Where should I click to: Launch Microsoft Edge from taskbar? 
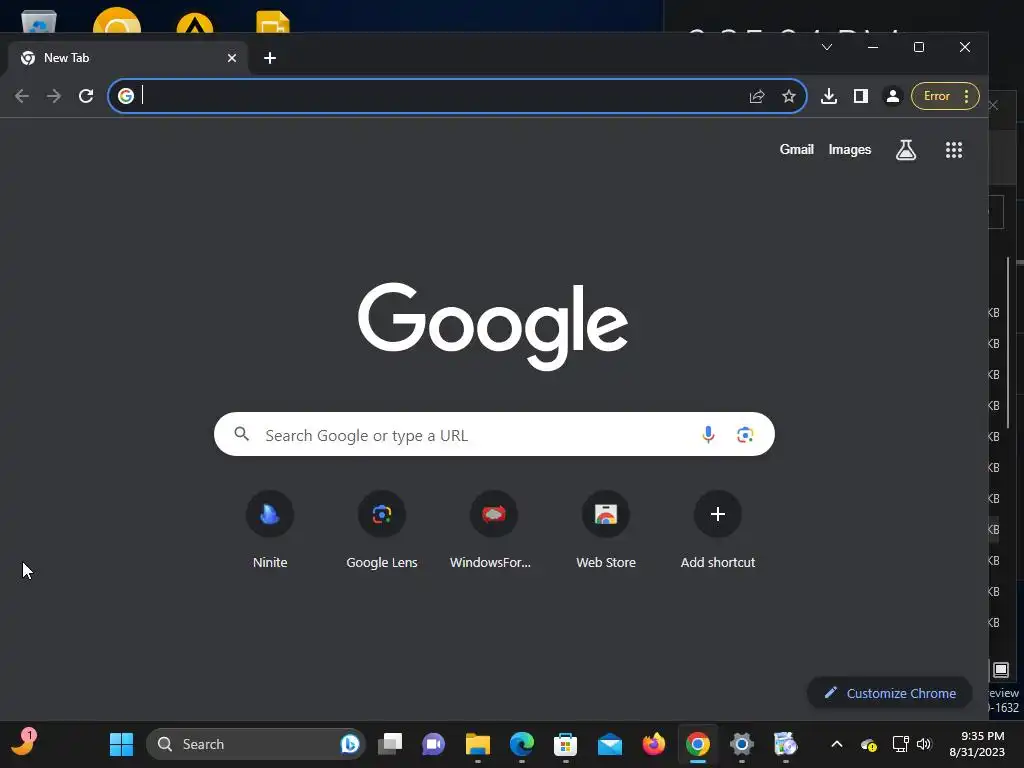(x=521, y=744)
